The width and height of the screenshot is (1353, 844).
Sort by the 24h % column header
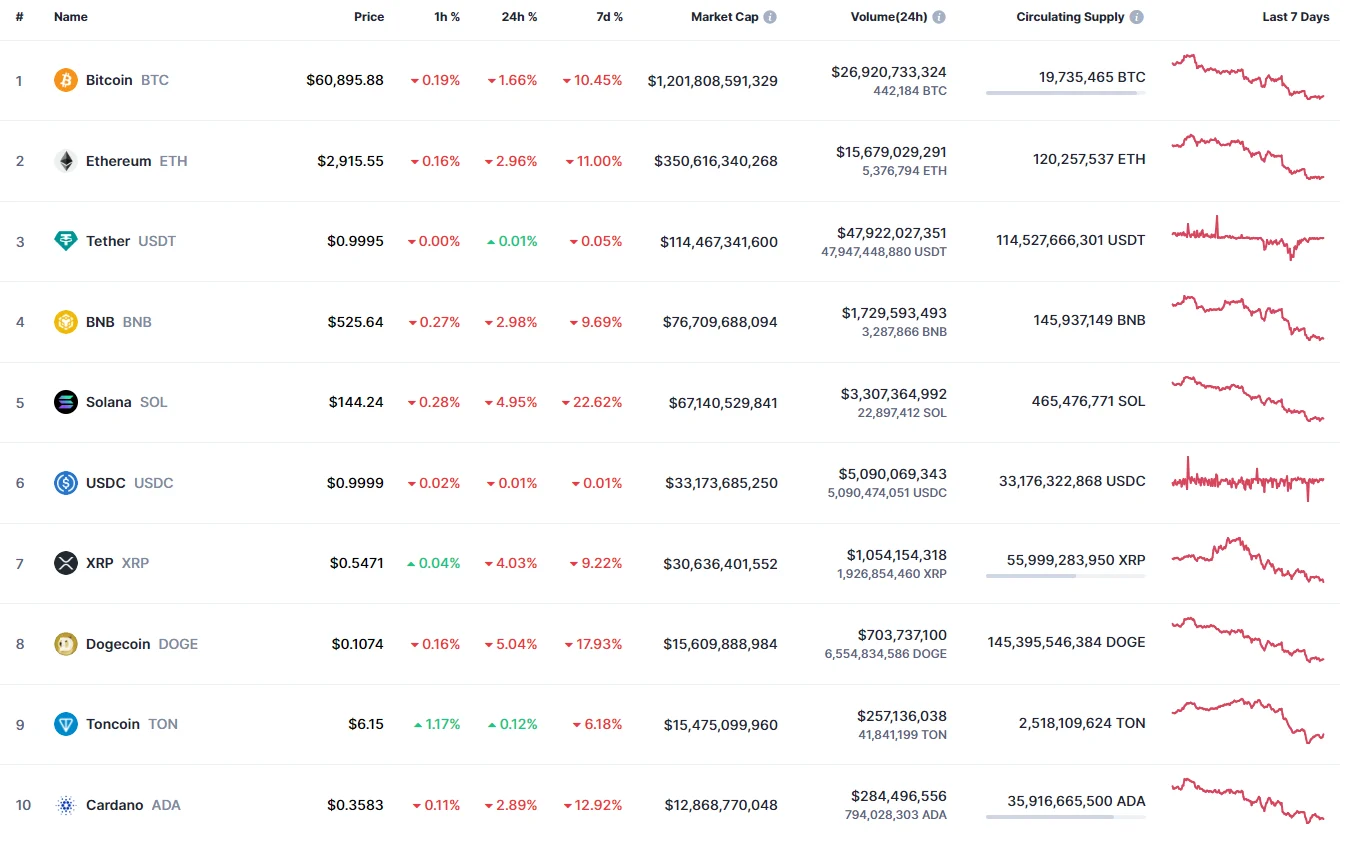click(x=519, y=17)
